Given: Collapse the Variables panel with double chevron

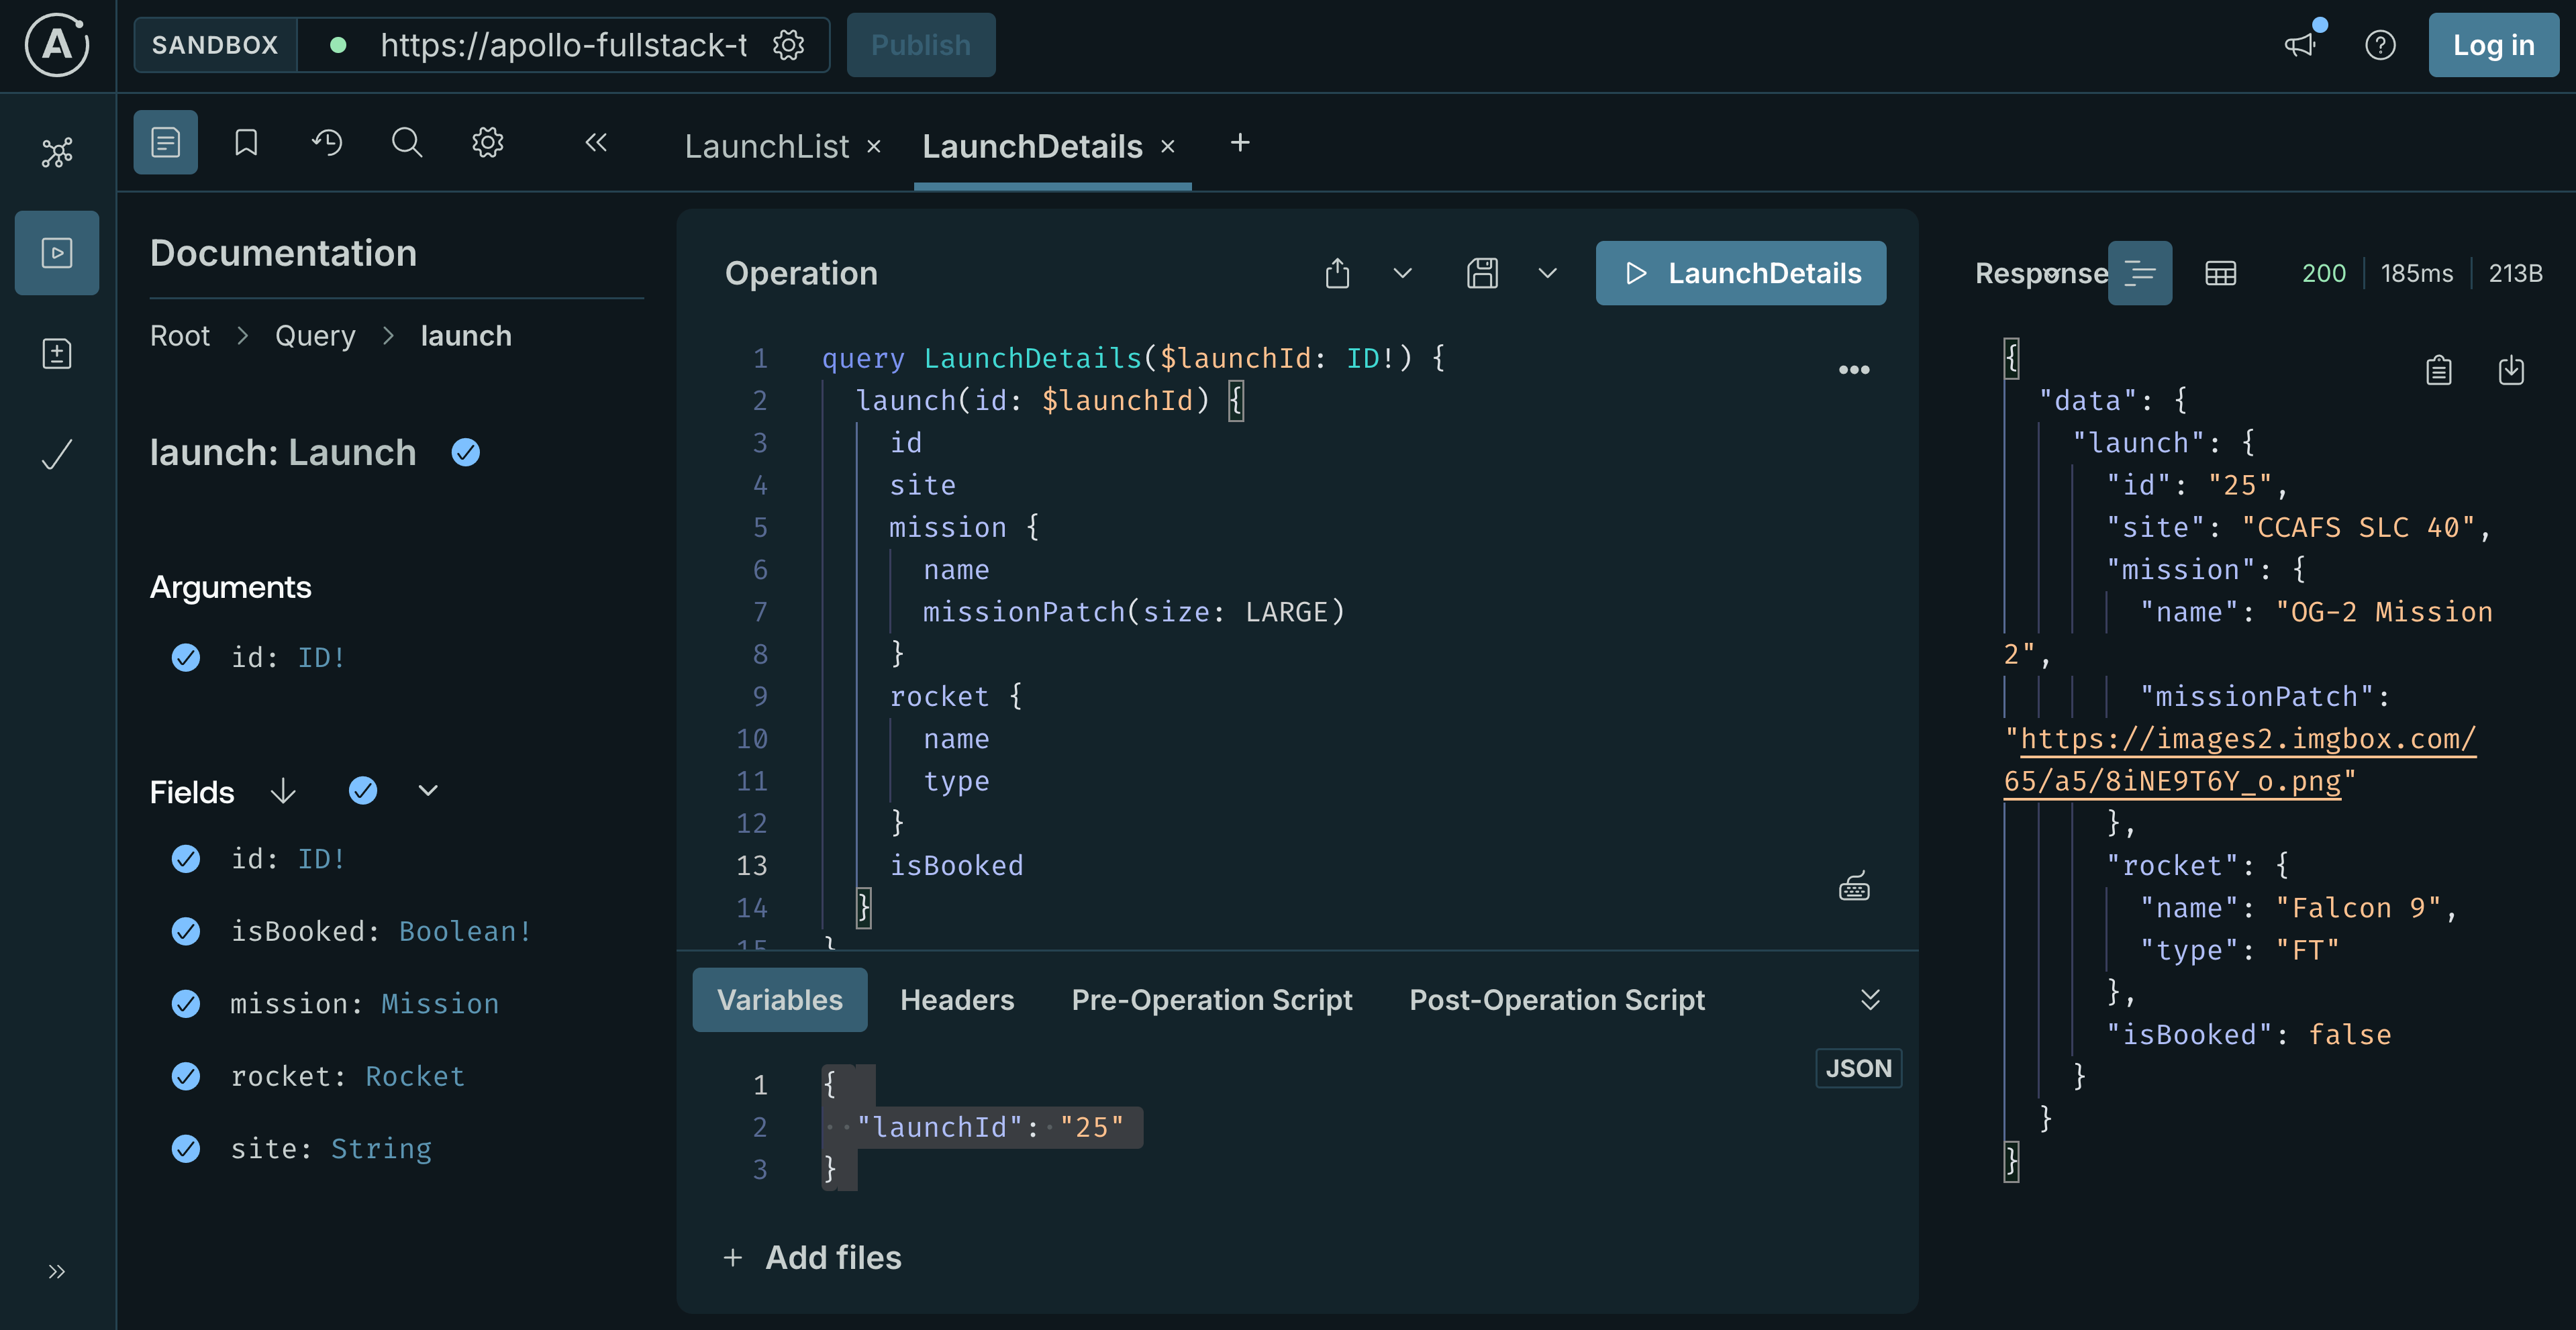Looking at the screenshot, I should [x=1870, y=999].
